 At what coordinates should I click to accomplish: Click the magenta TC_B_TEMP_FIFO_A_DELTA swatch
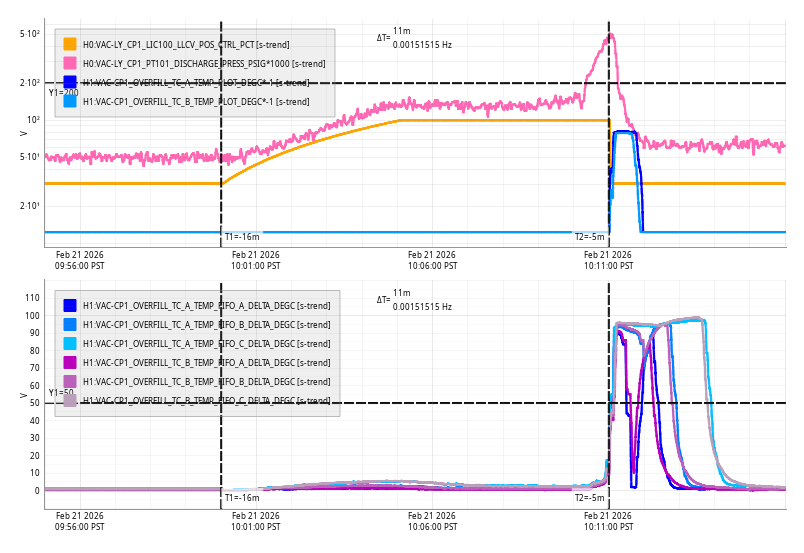tap(70, 362)
